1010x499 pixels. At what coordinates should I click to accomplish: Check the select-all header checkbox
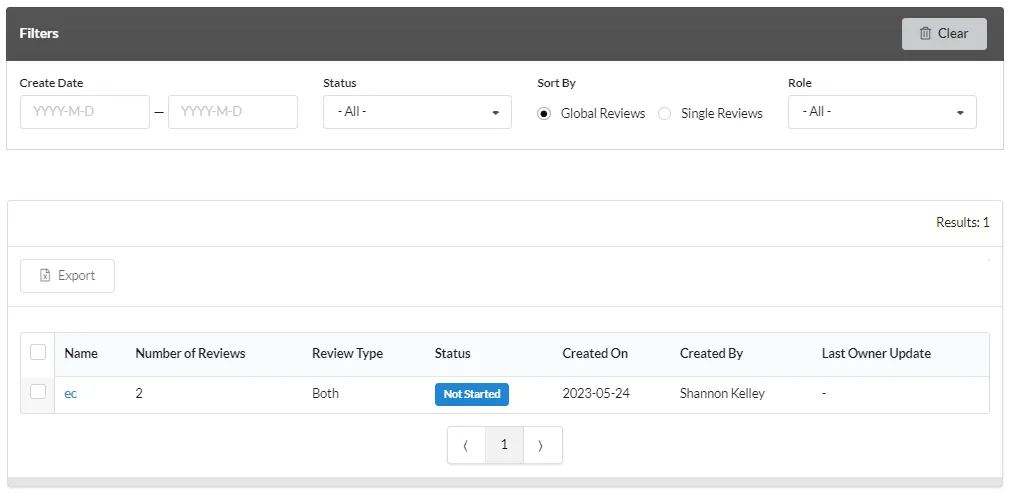38,352
